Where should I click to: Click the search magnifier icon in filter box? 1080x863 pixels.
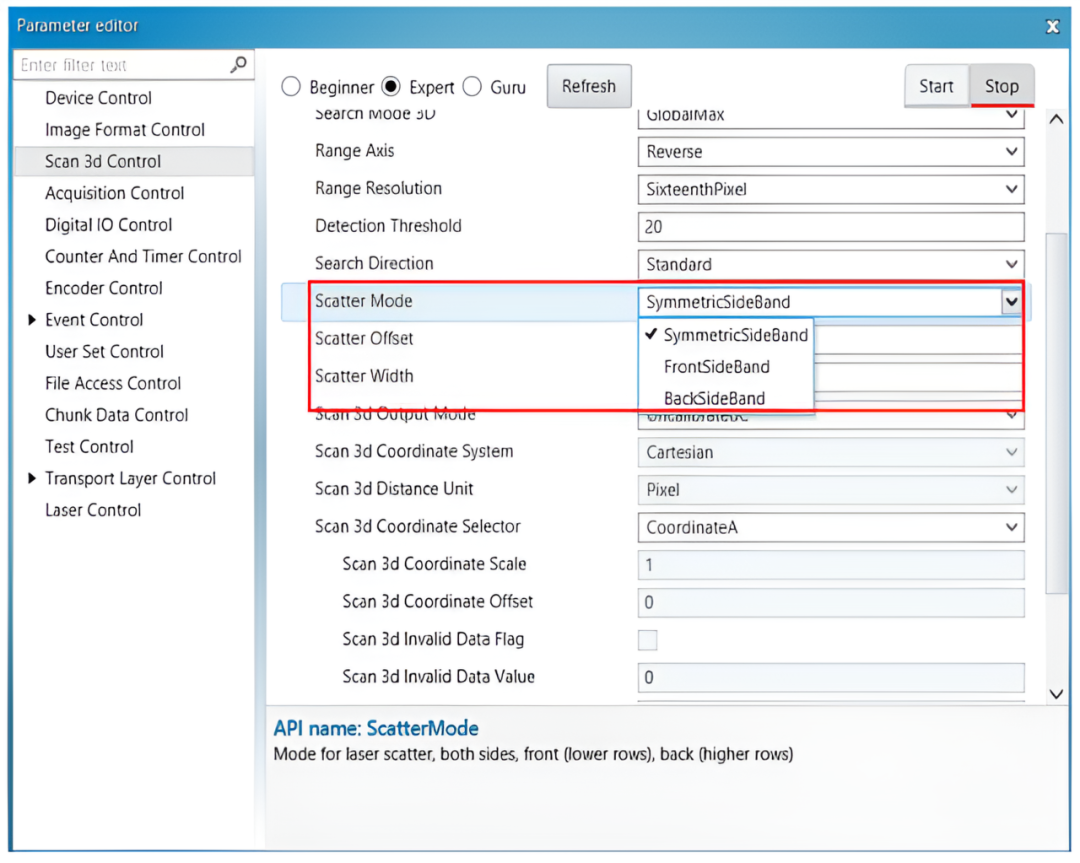[238, 65]
